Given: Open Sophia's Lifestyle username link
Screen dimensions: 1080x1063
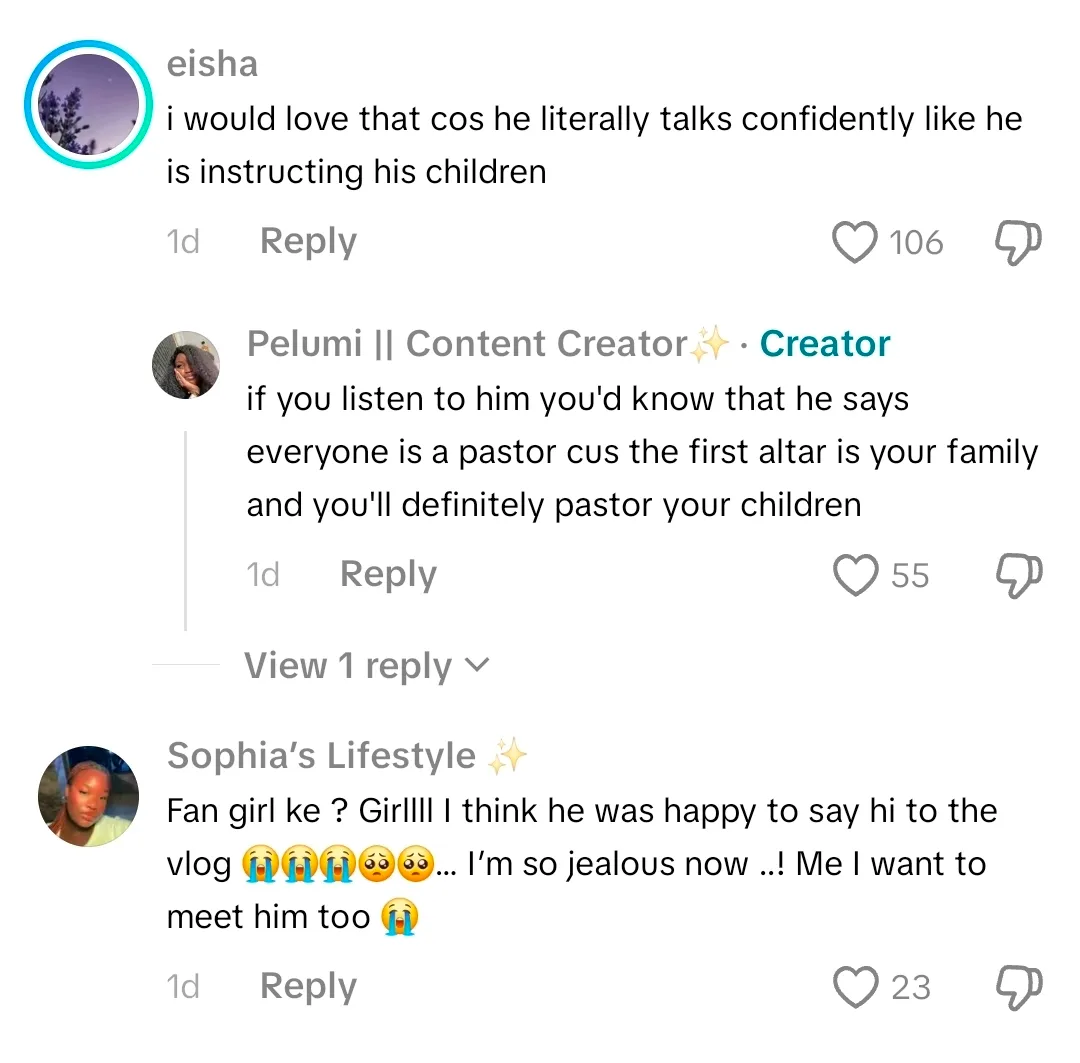Looking at the screenshot, I should click(x=321, y=756).
